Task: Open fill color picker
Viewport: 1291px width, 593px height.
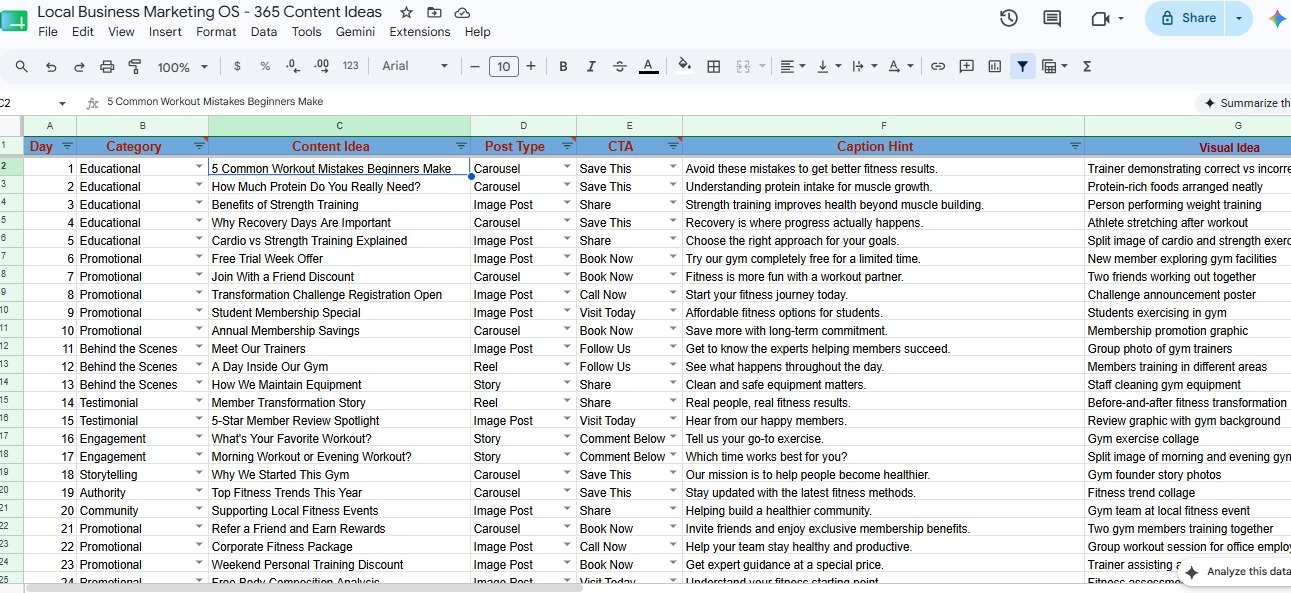Action: (x=685, y=67)
